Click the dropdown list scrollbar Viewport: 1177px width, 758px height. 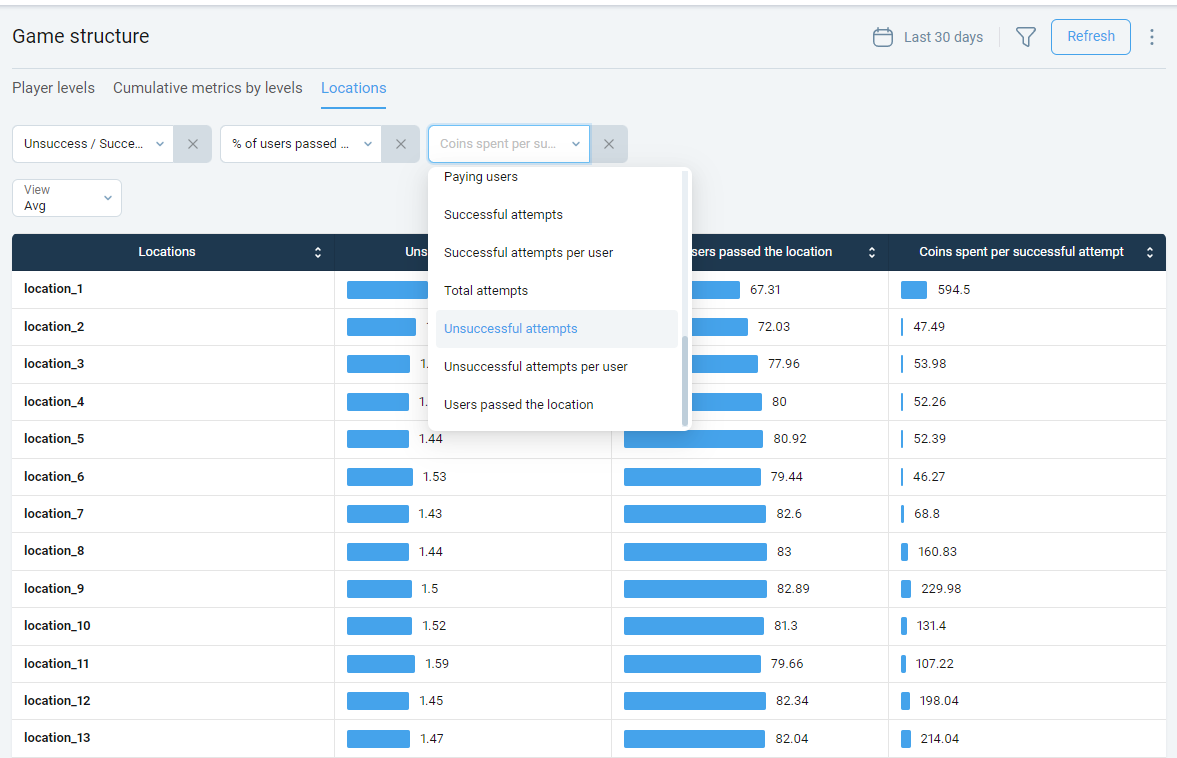(685, 380)
